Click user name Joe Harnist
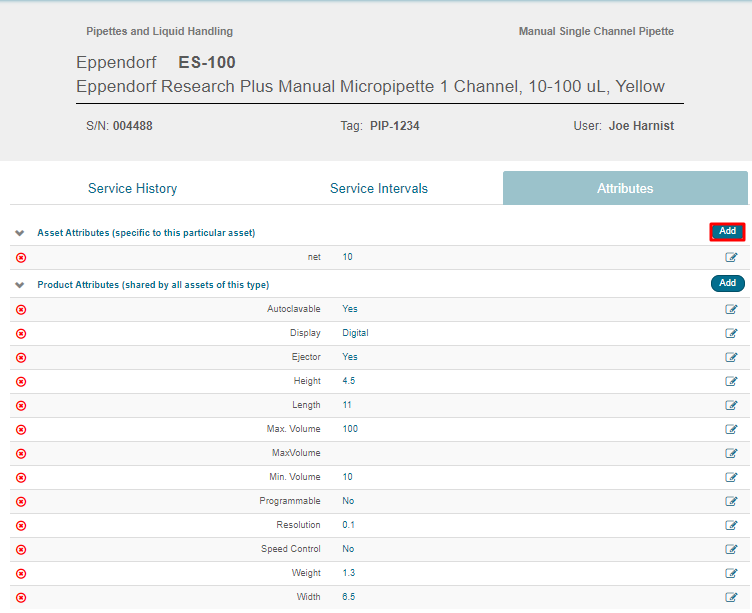The height and width of the screenshot is (613, 752). tap(641, 126)
